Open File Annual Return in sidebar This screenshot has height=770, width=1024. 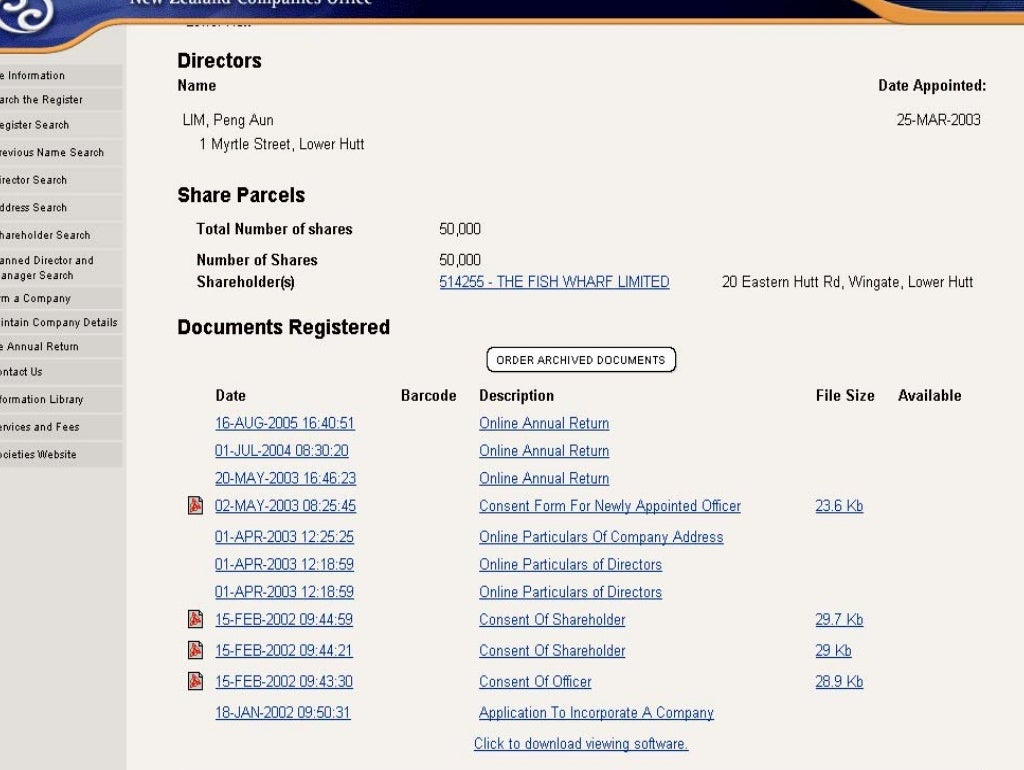61,346
